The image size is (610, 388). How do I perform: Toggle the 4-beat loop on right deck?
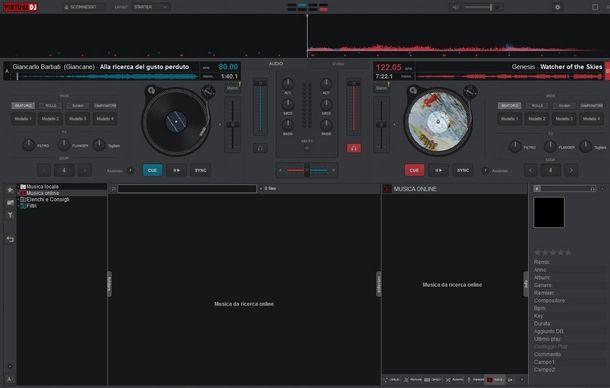click(x=550, y=170)
